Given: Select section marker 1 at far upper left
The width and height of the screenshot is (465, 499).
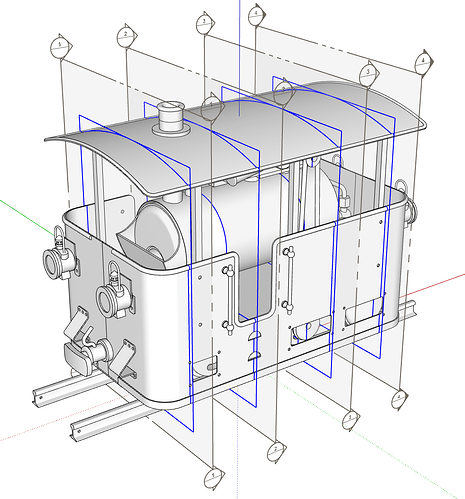Looking at the screenshot, I should coord(61,46).
